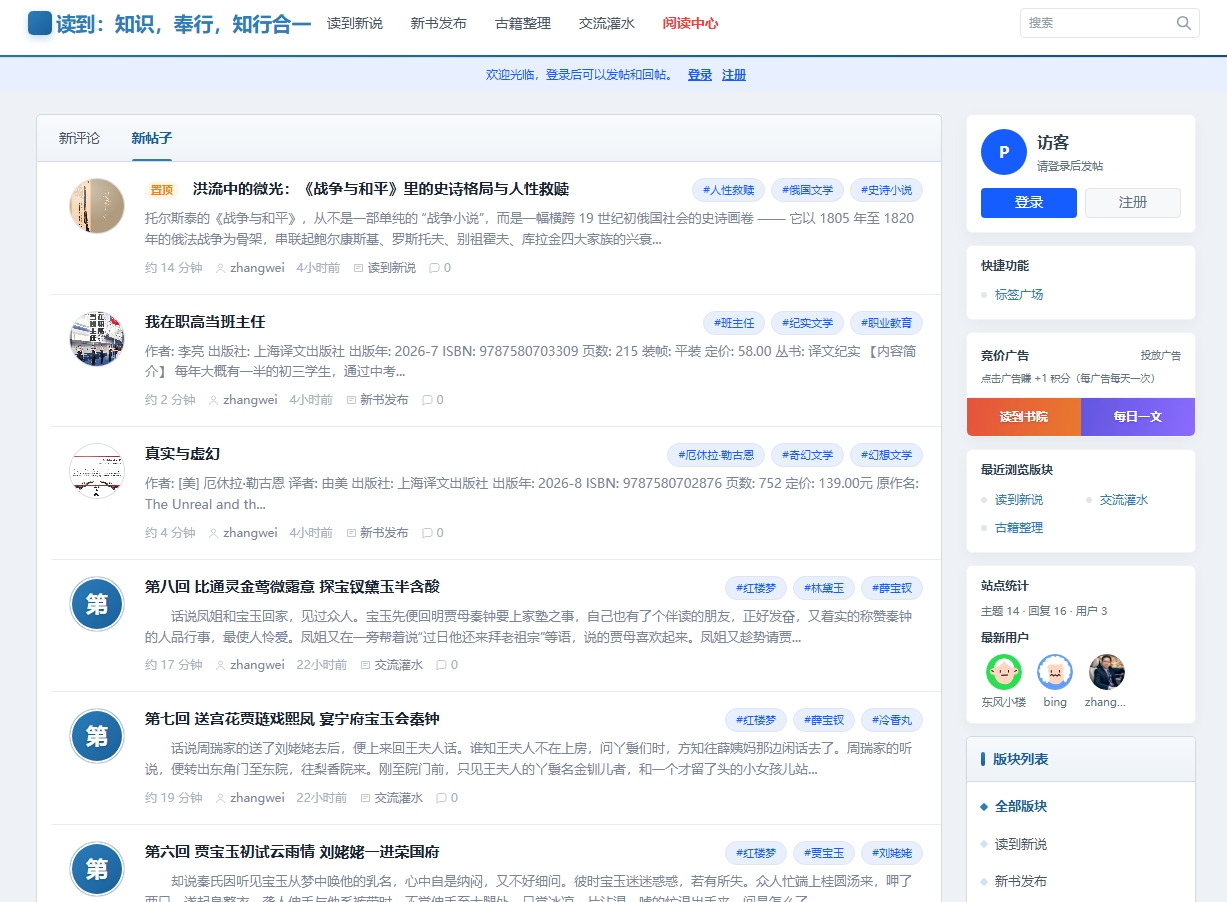Viewport: 1227px width, 902px height.
Task: Click the blue 登录 button in sidebar
Action: coord(1029,202)
